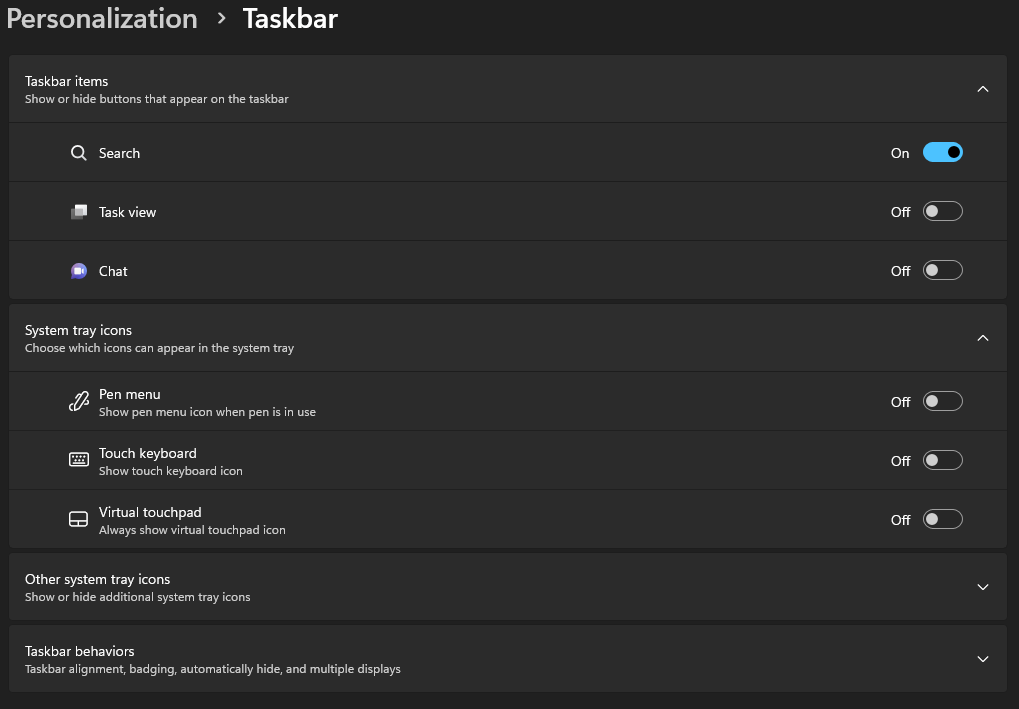Click the Chat camera icon

coord(78,271)
